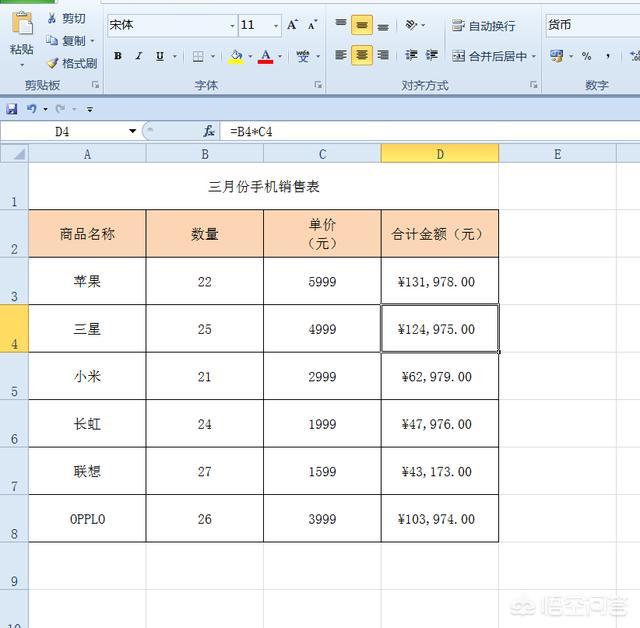The width and height of the screenshot is (640, 628).
Task: Open clipboard (剪贴板) dialog launcher
Action: tap(95, 84)
